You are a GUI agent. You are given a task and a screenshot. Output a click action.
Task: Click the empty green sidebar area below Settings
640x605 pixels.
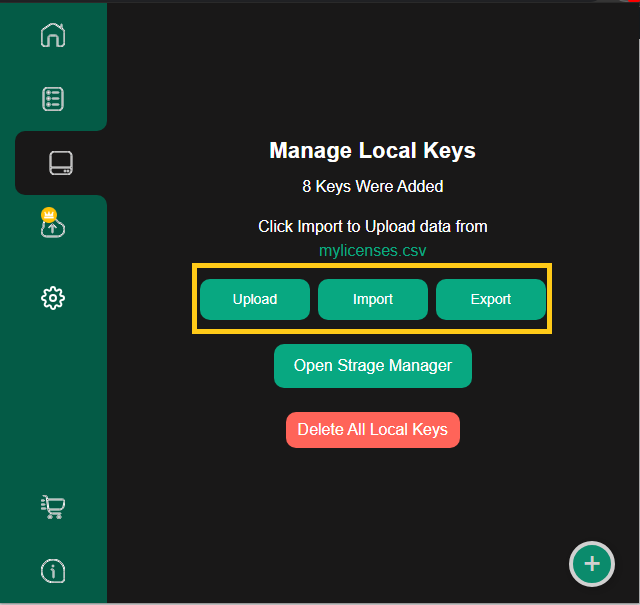(x=53, y=400)
